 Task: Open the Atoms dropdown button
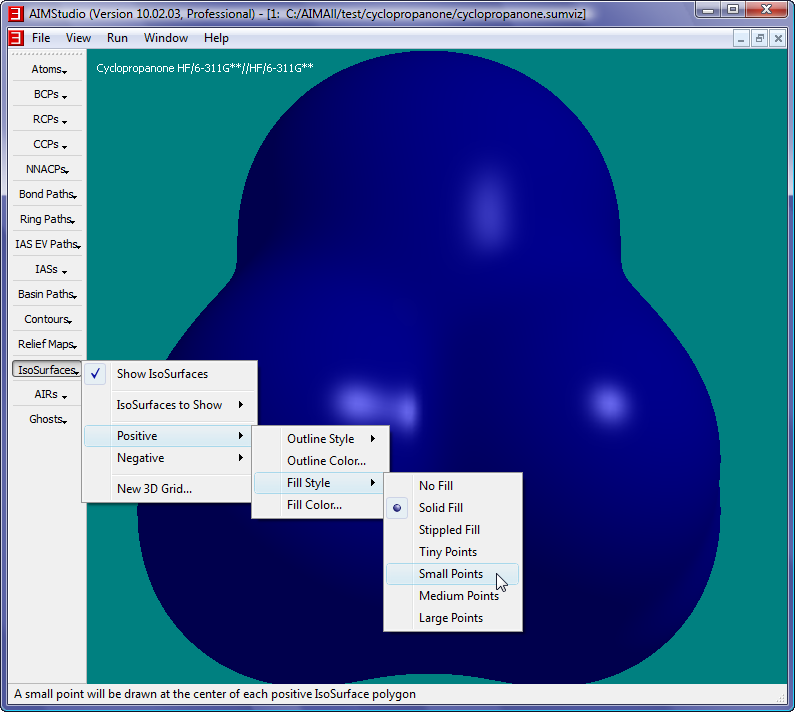click(x=47, y=70)
